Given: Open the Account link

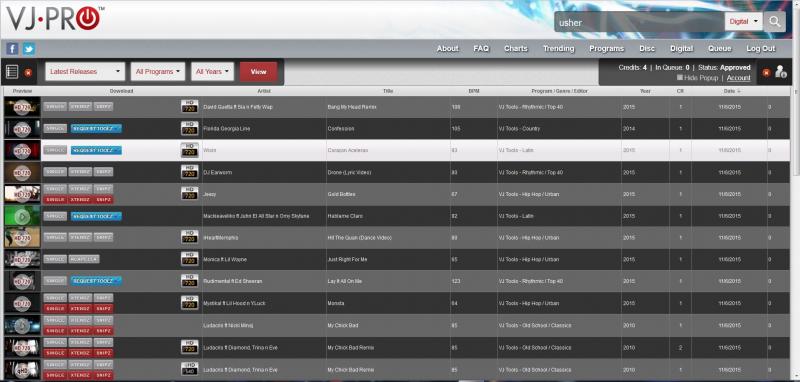Looking at the screenshot, I should click(738, 78).
